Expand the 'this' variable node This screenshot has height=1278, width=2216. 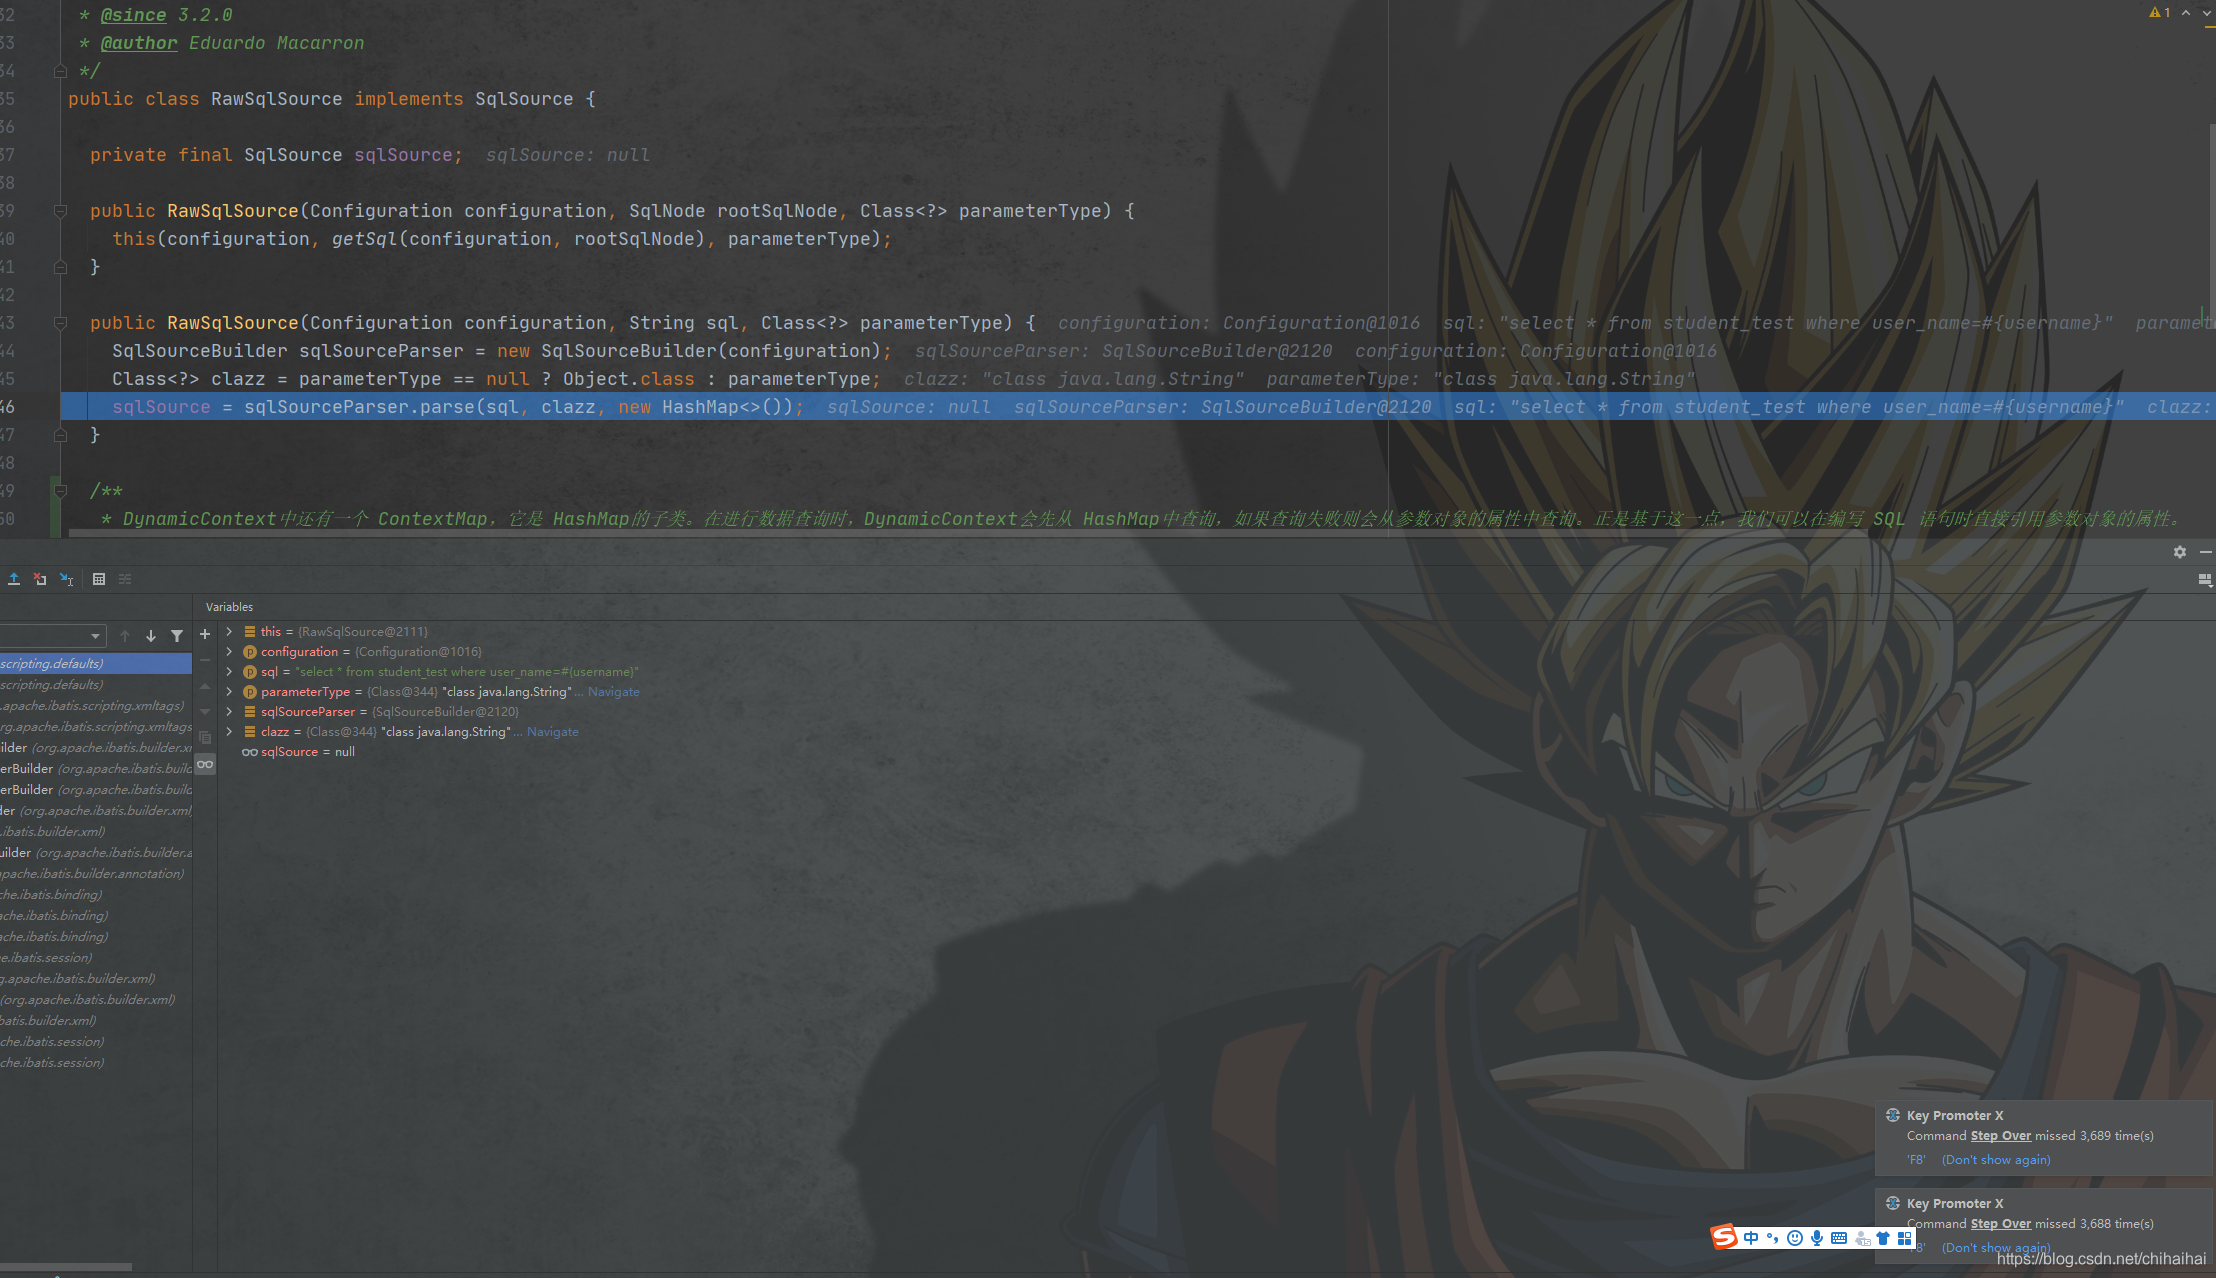coord(229,632)
